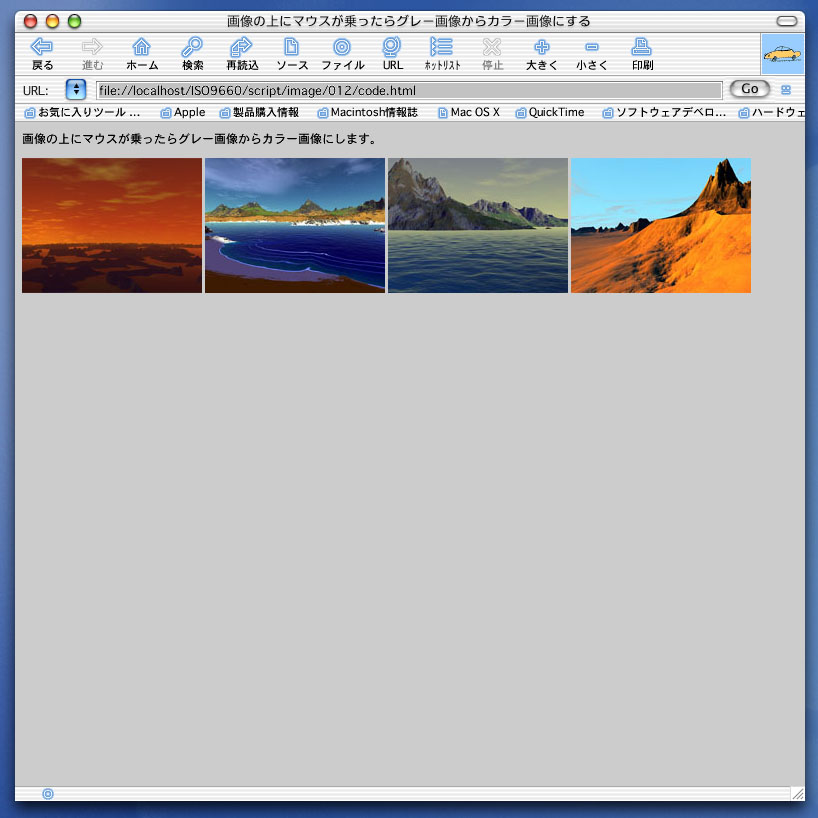This screenshot has width=818, height=818.
Task: Open Search (検索) magnifier icon
Action: point(192,47)
